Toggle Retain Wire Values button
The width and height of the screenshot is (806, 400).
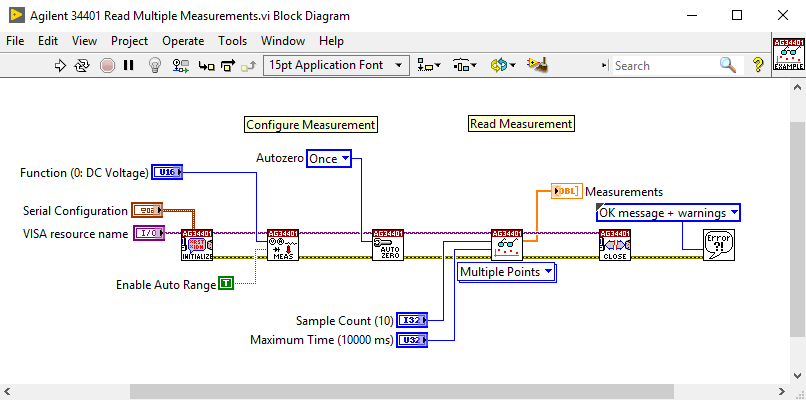coord(181,65)
